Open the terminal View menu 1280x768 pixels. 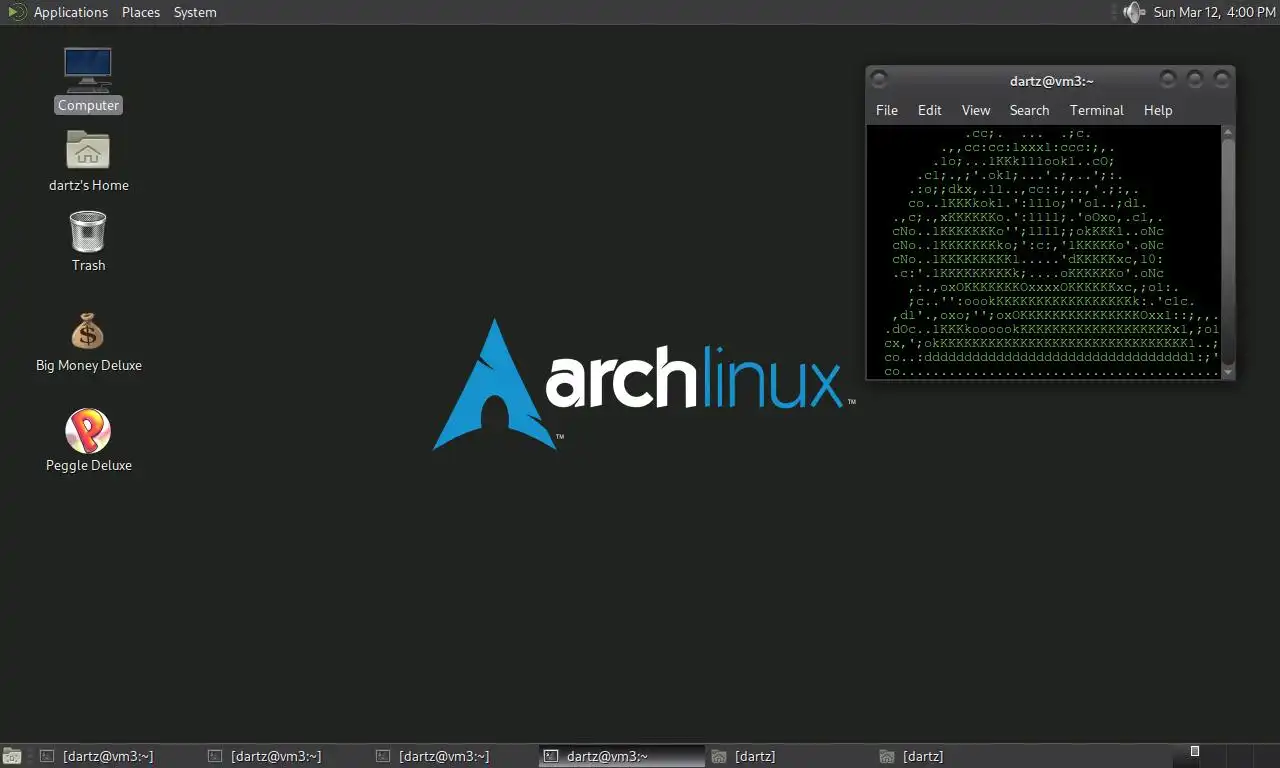pos(976,110)
